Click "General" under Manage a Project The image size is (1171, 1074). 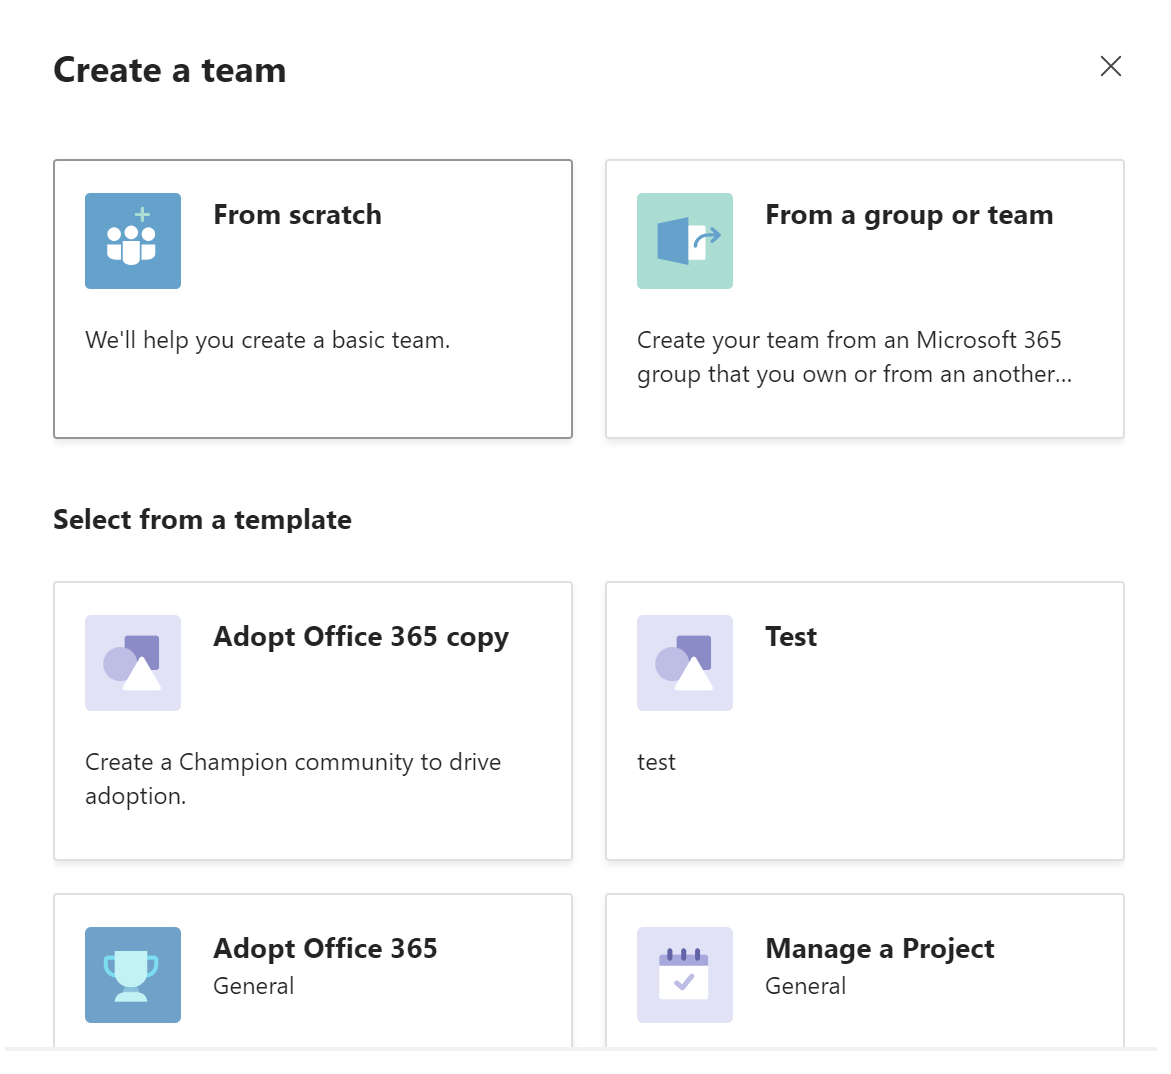(805, 987)
